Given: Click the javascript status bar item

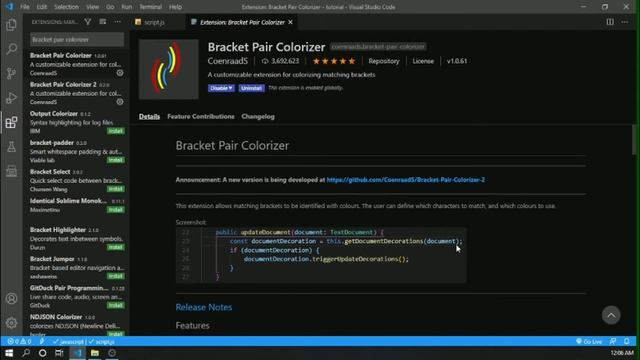Looking at the screenshot, I should [69, 342].
